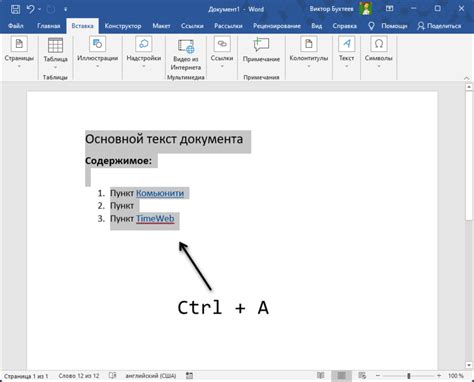Viewport: 474px width, 382px height.
Task: Click the TimeWeb hyperlink
Action: point(155,219)
